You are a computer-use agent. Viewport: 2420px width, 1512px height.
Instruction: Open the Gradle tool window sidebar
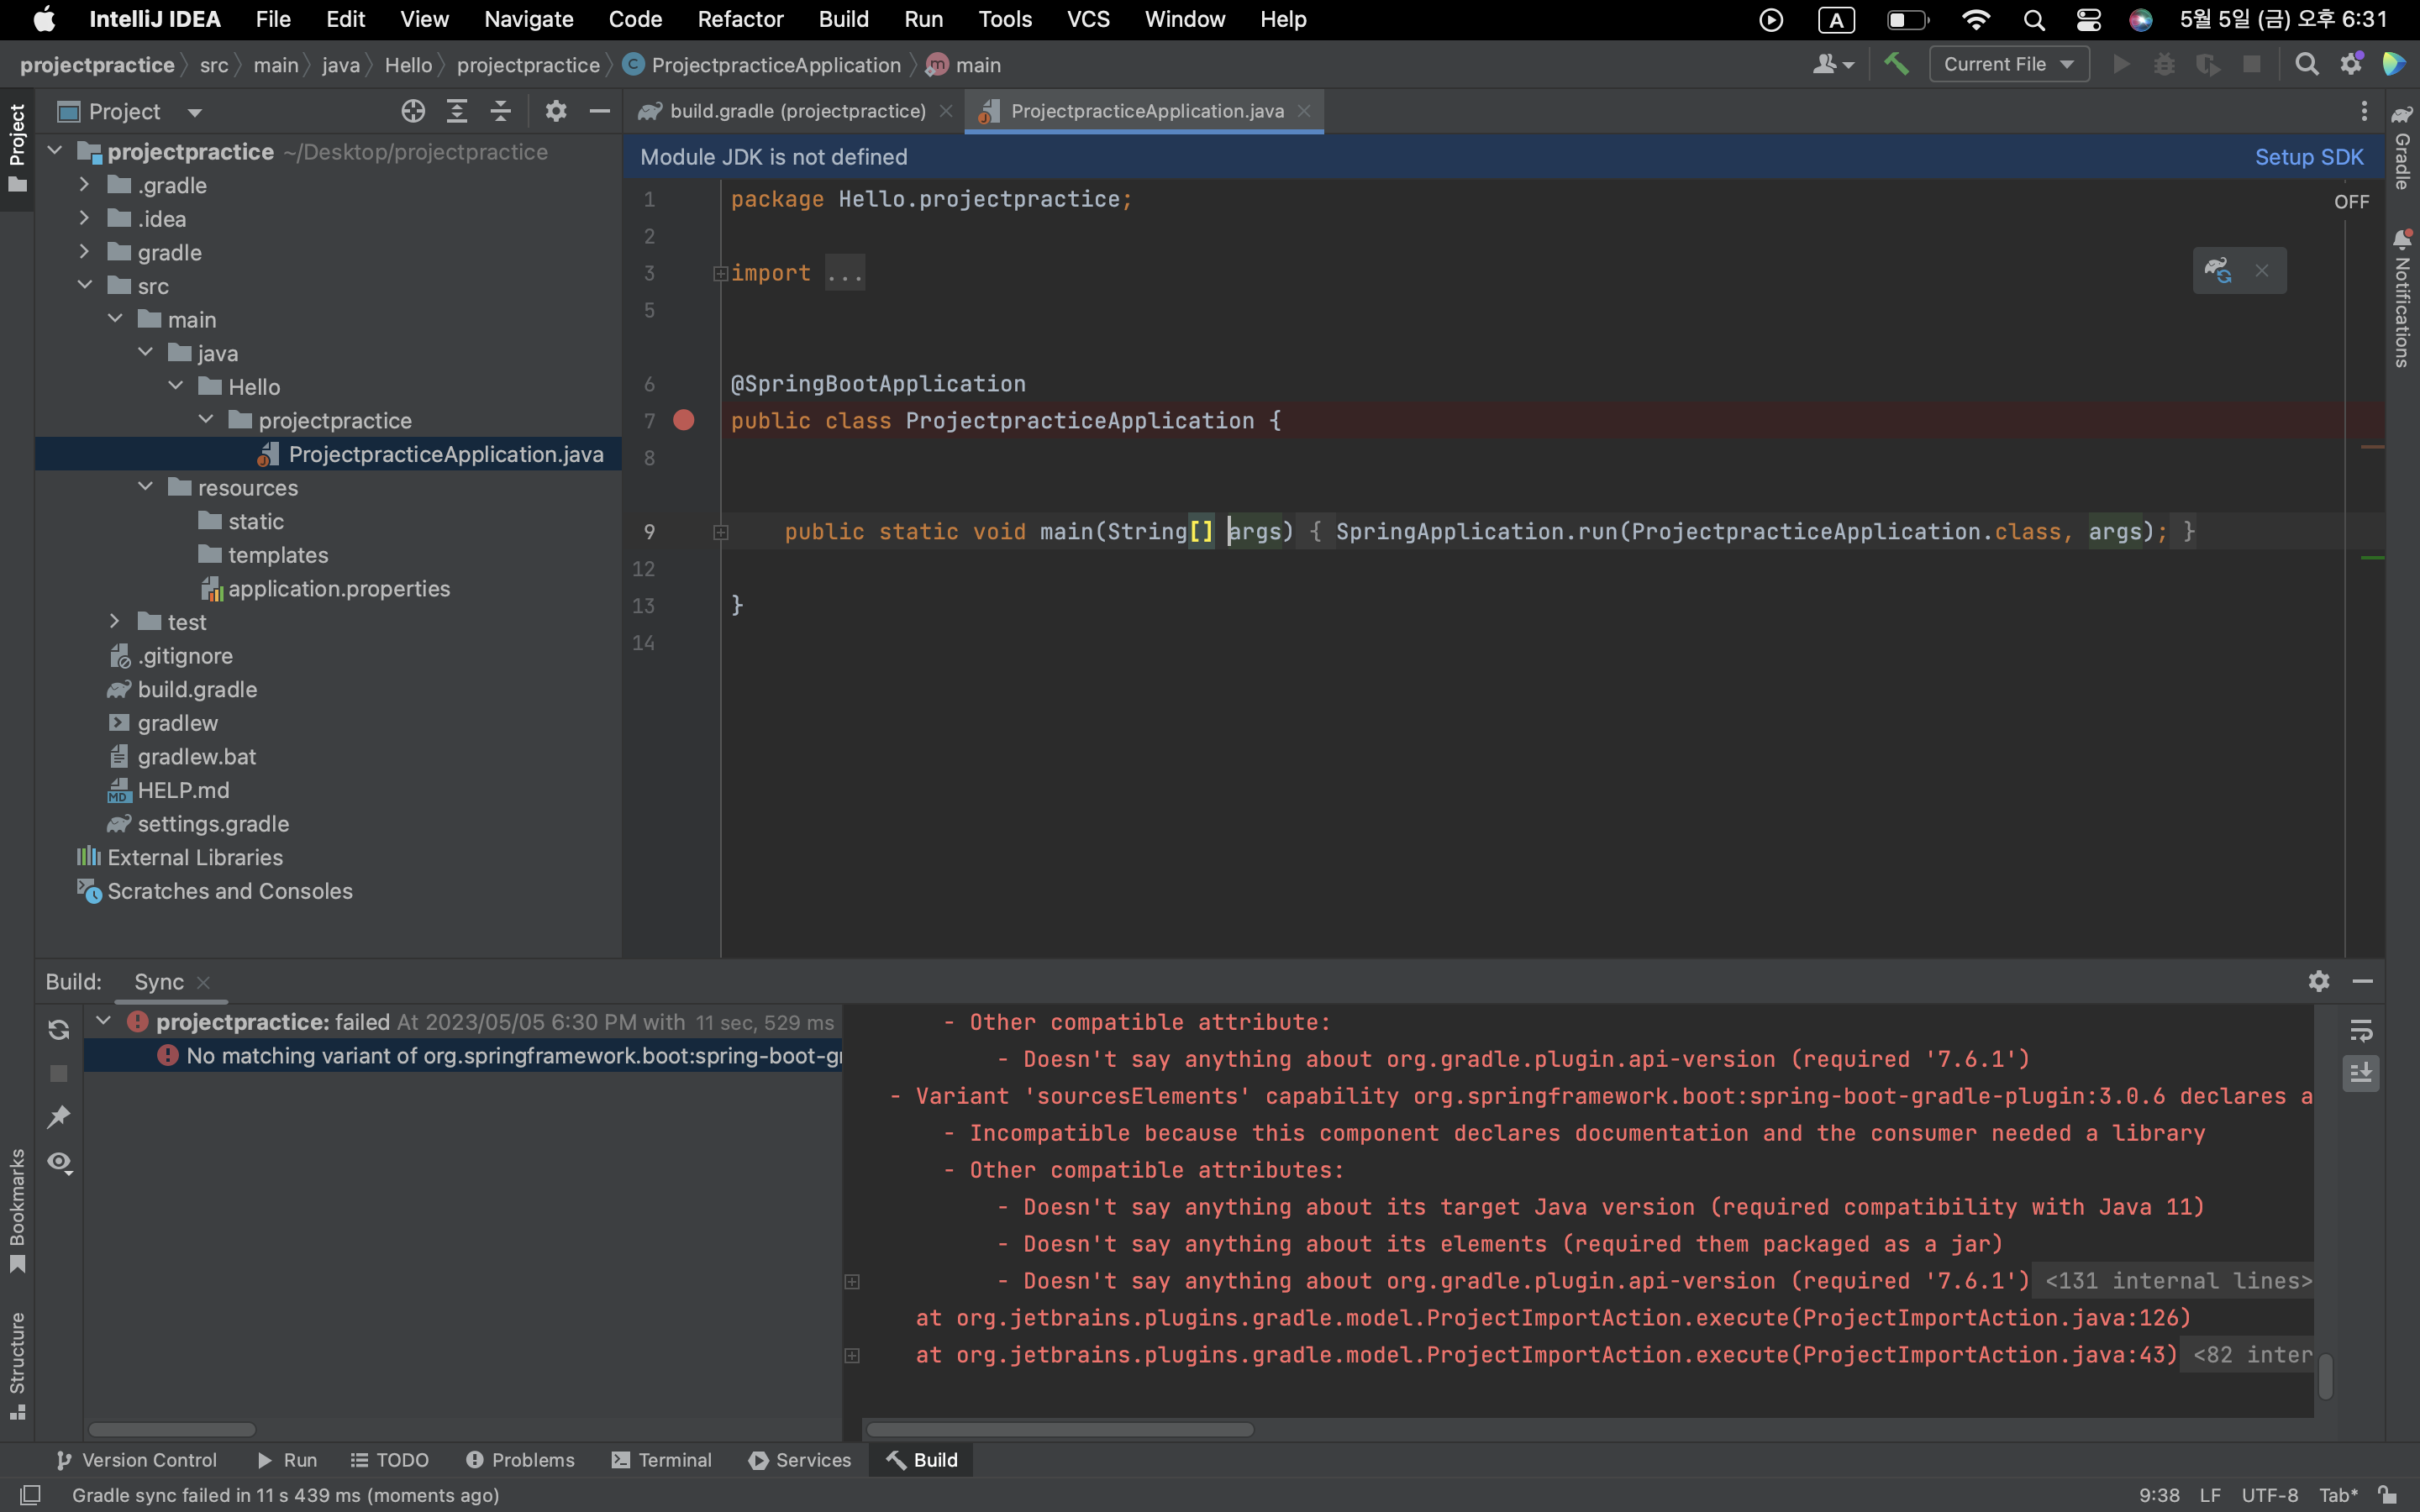coord(2402,147)
